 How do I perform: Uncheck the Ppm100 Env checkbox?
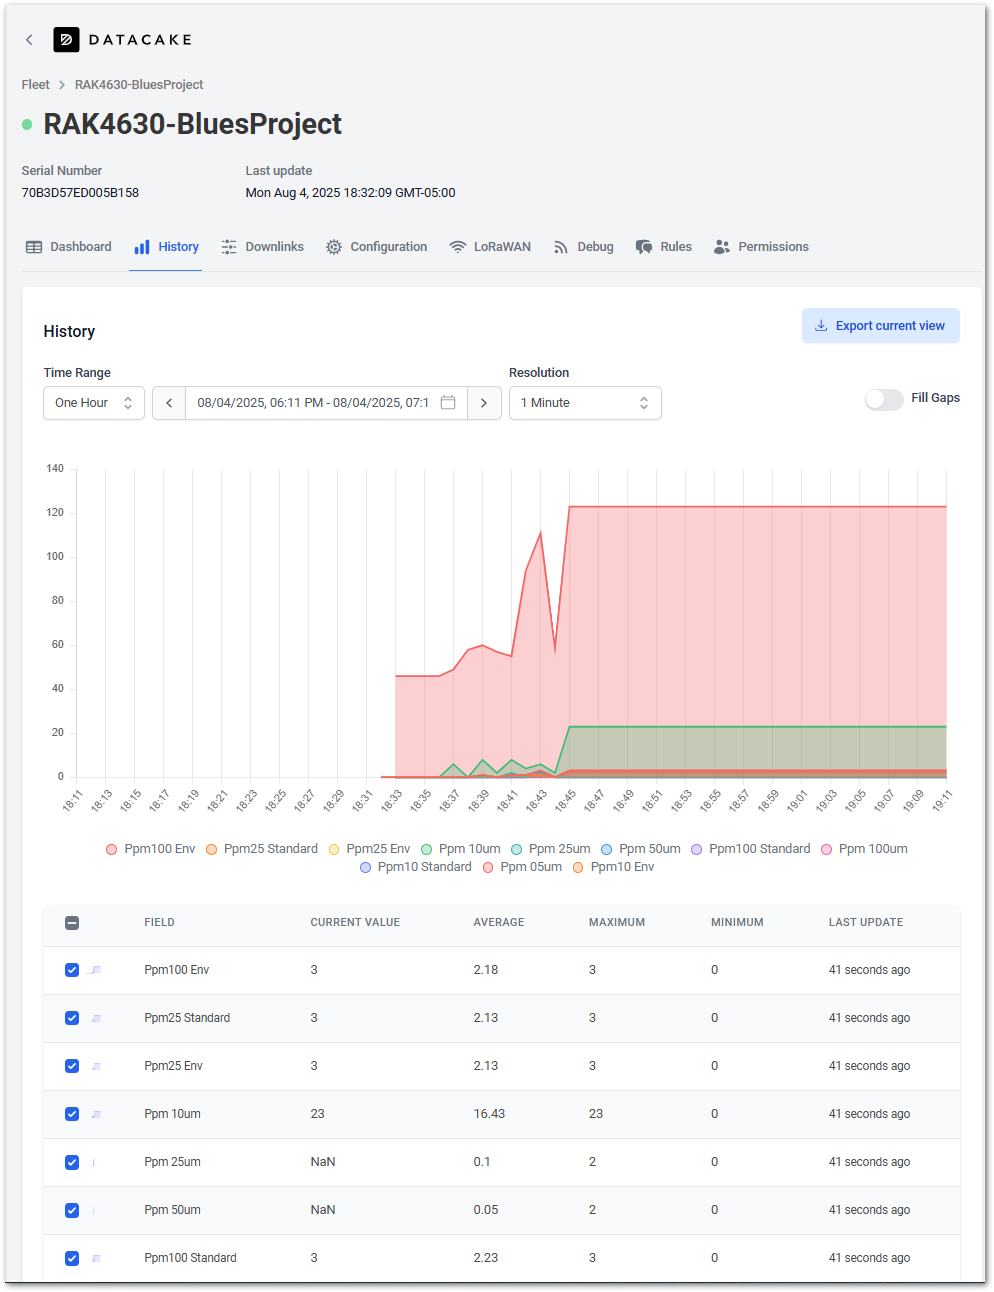[72, 970]
